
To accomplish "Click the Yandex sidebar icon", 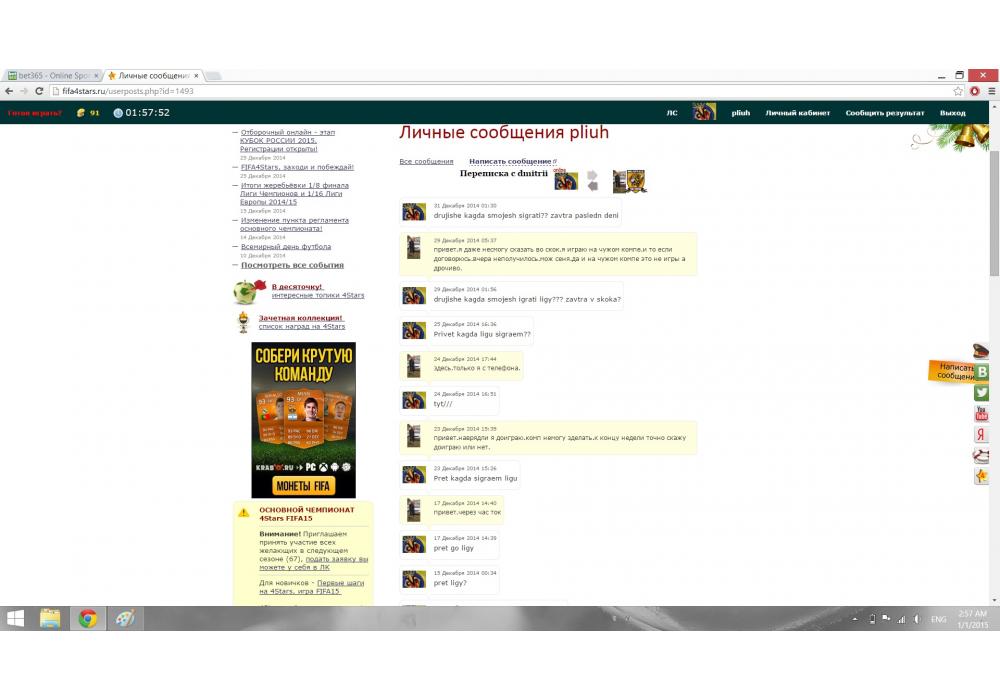I will (982, 435).
